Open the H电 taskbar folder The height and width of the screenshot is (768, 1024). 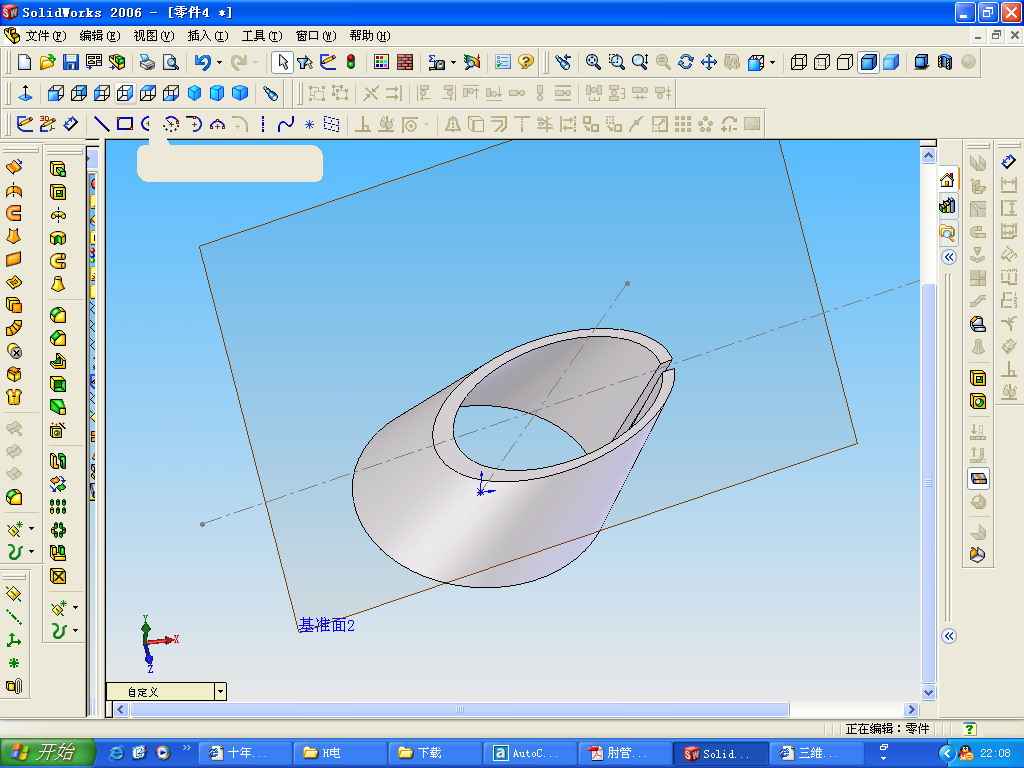[340, 753]
